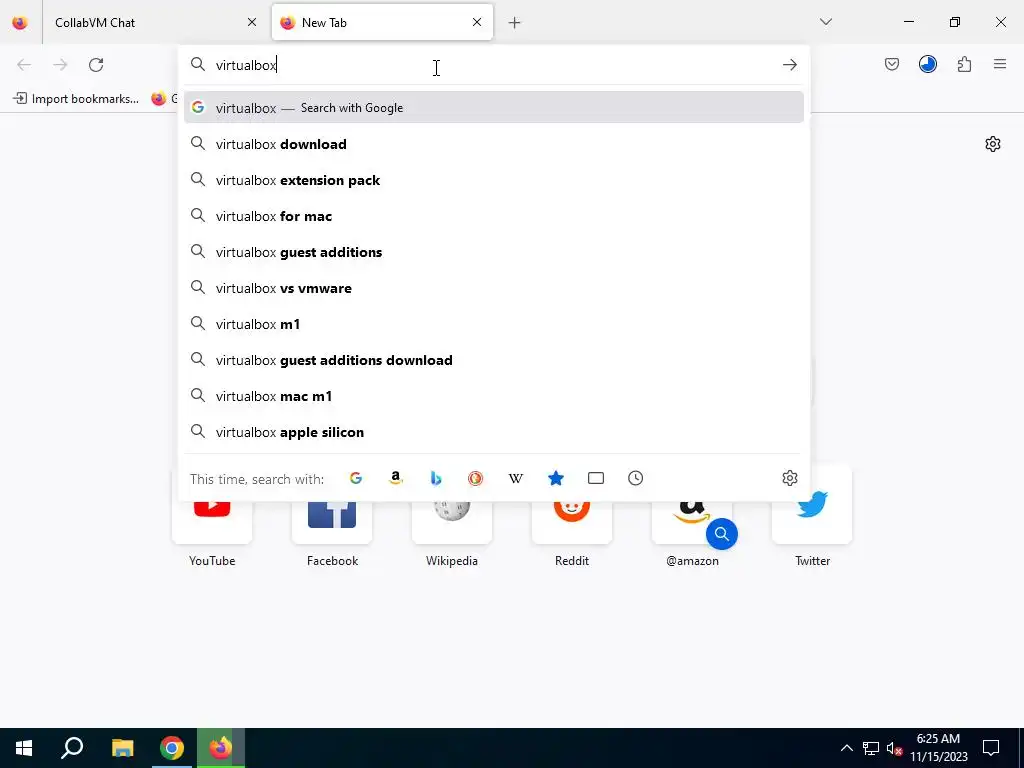Choose virtualbox mac m1 suggestion
The image size is (1024, 768).
493,396
